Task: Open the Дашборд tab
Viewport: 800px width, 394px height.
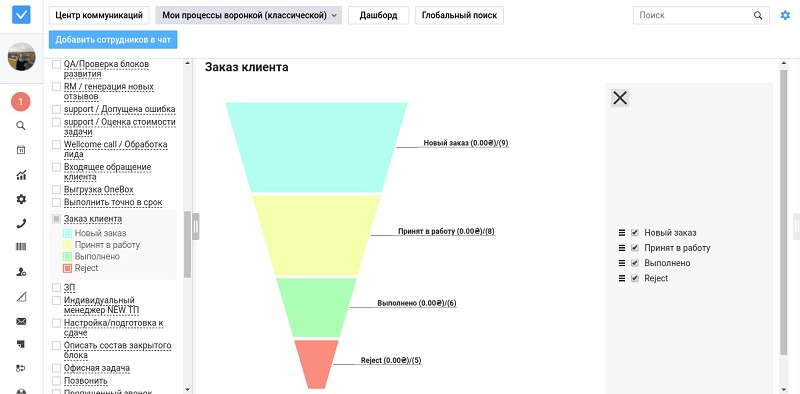Action: tap(379, 15)
